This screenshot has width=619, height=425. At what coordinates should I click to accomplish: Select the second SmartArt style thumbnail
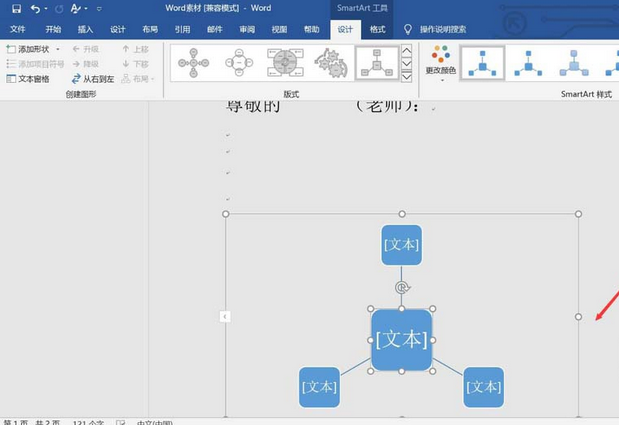[x=528, y=63]
